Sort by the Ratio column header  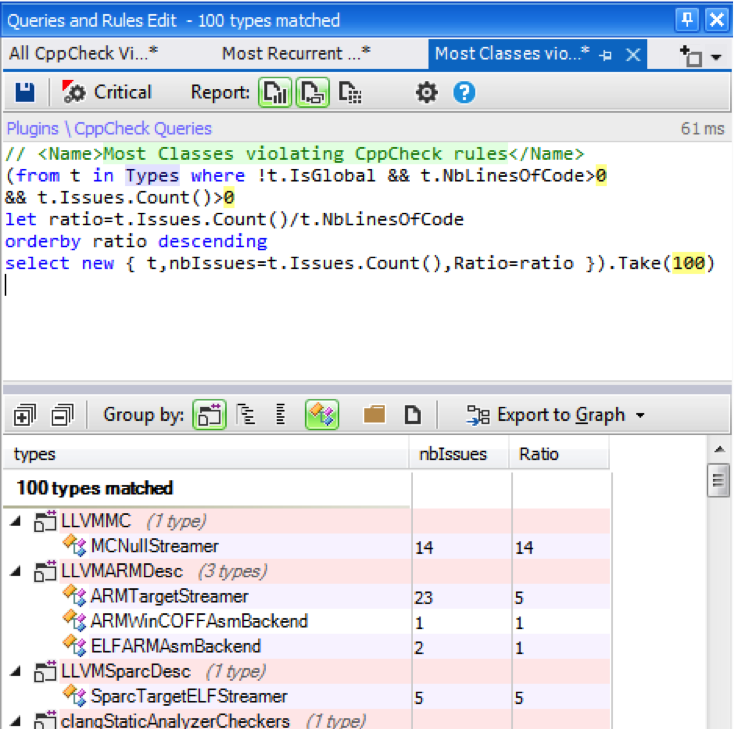tap(559, 454)
